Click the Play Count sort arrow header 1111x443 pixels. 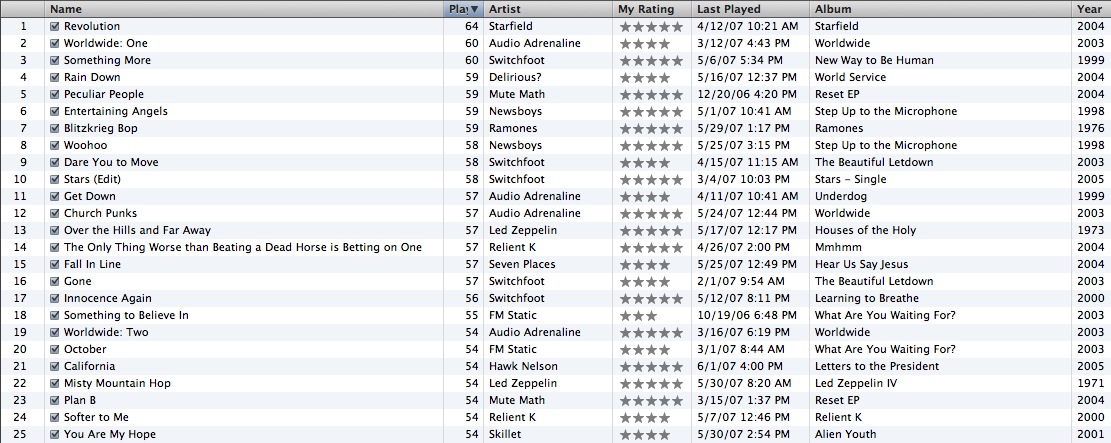pyautogui.click(x=463, y=9)
